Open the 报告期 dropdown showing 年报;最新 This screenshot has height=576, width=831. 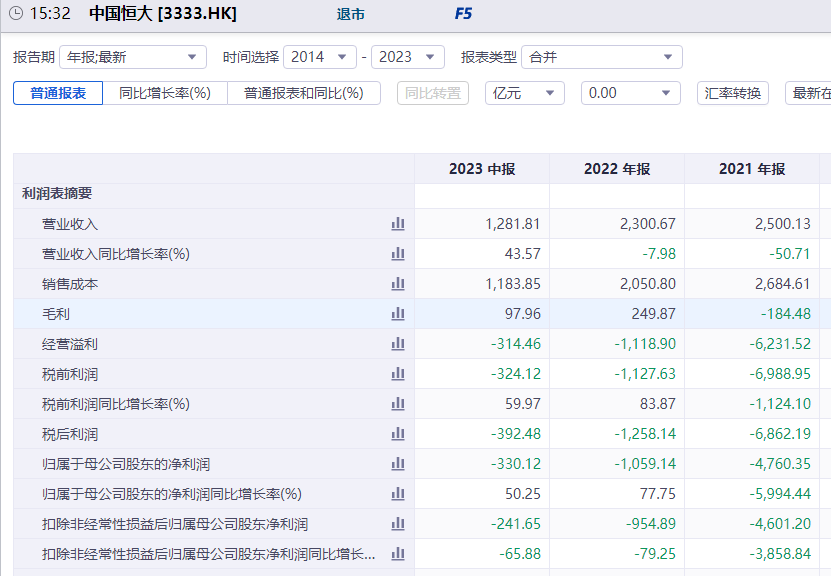click(x=133, y=57)
